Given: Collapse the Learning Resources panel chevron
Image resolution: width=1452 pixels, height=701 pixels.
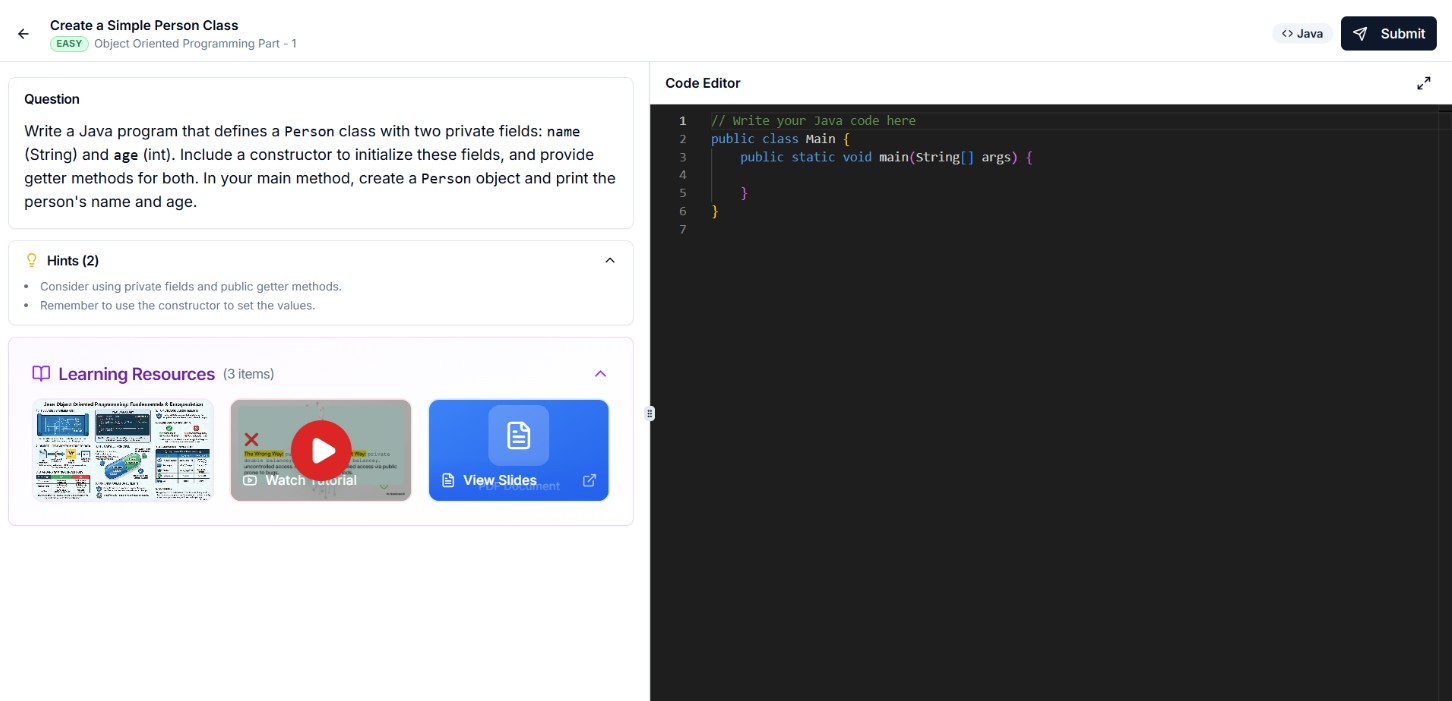Looking at the screenshot, I should pos(600,374).
